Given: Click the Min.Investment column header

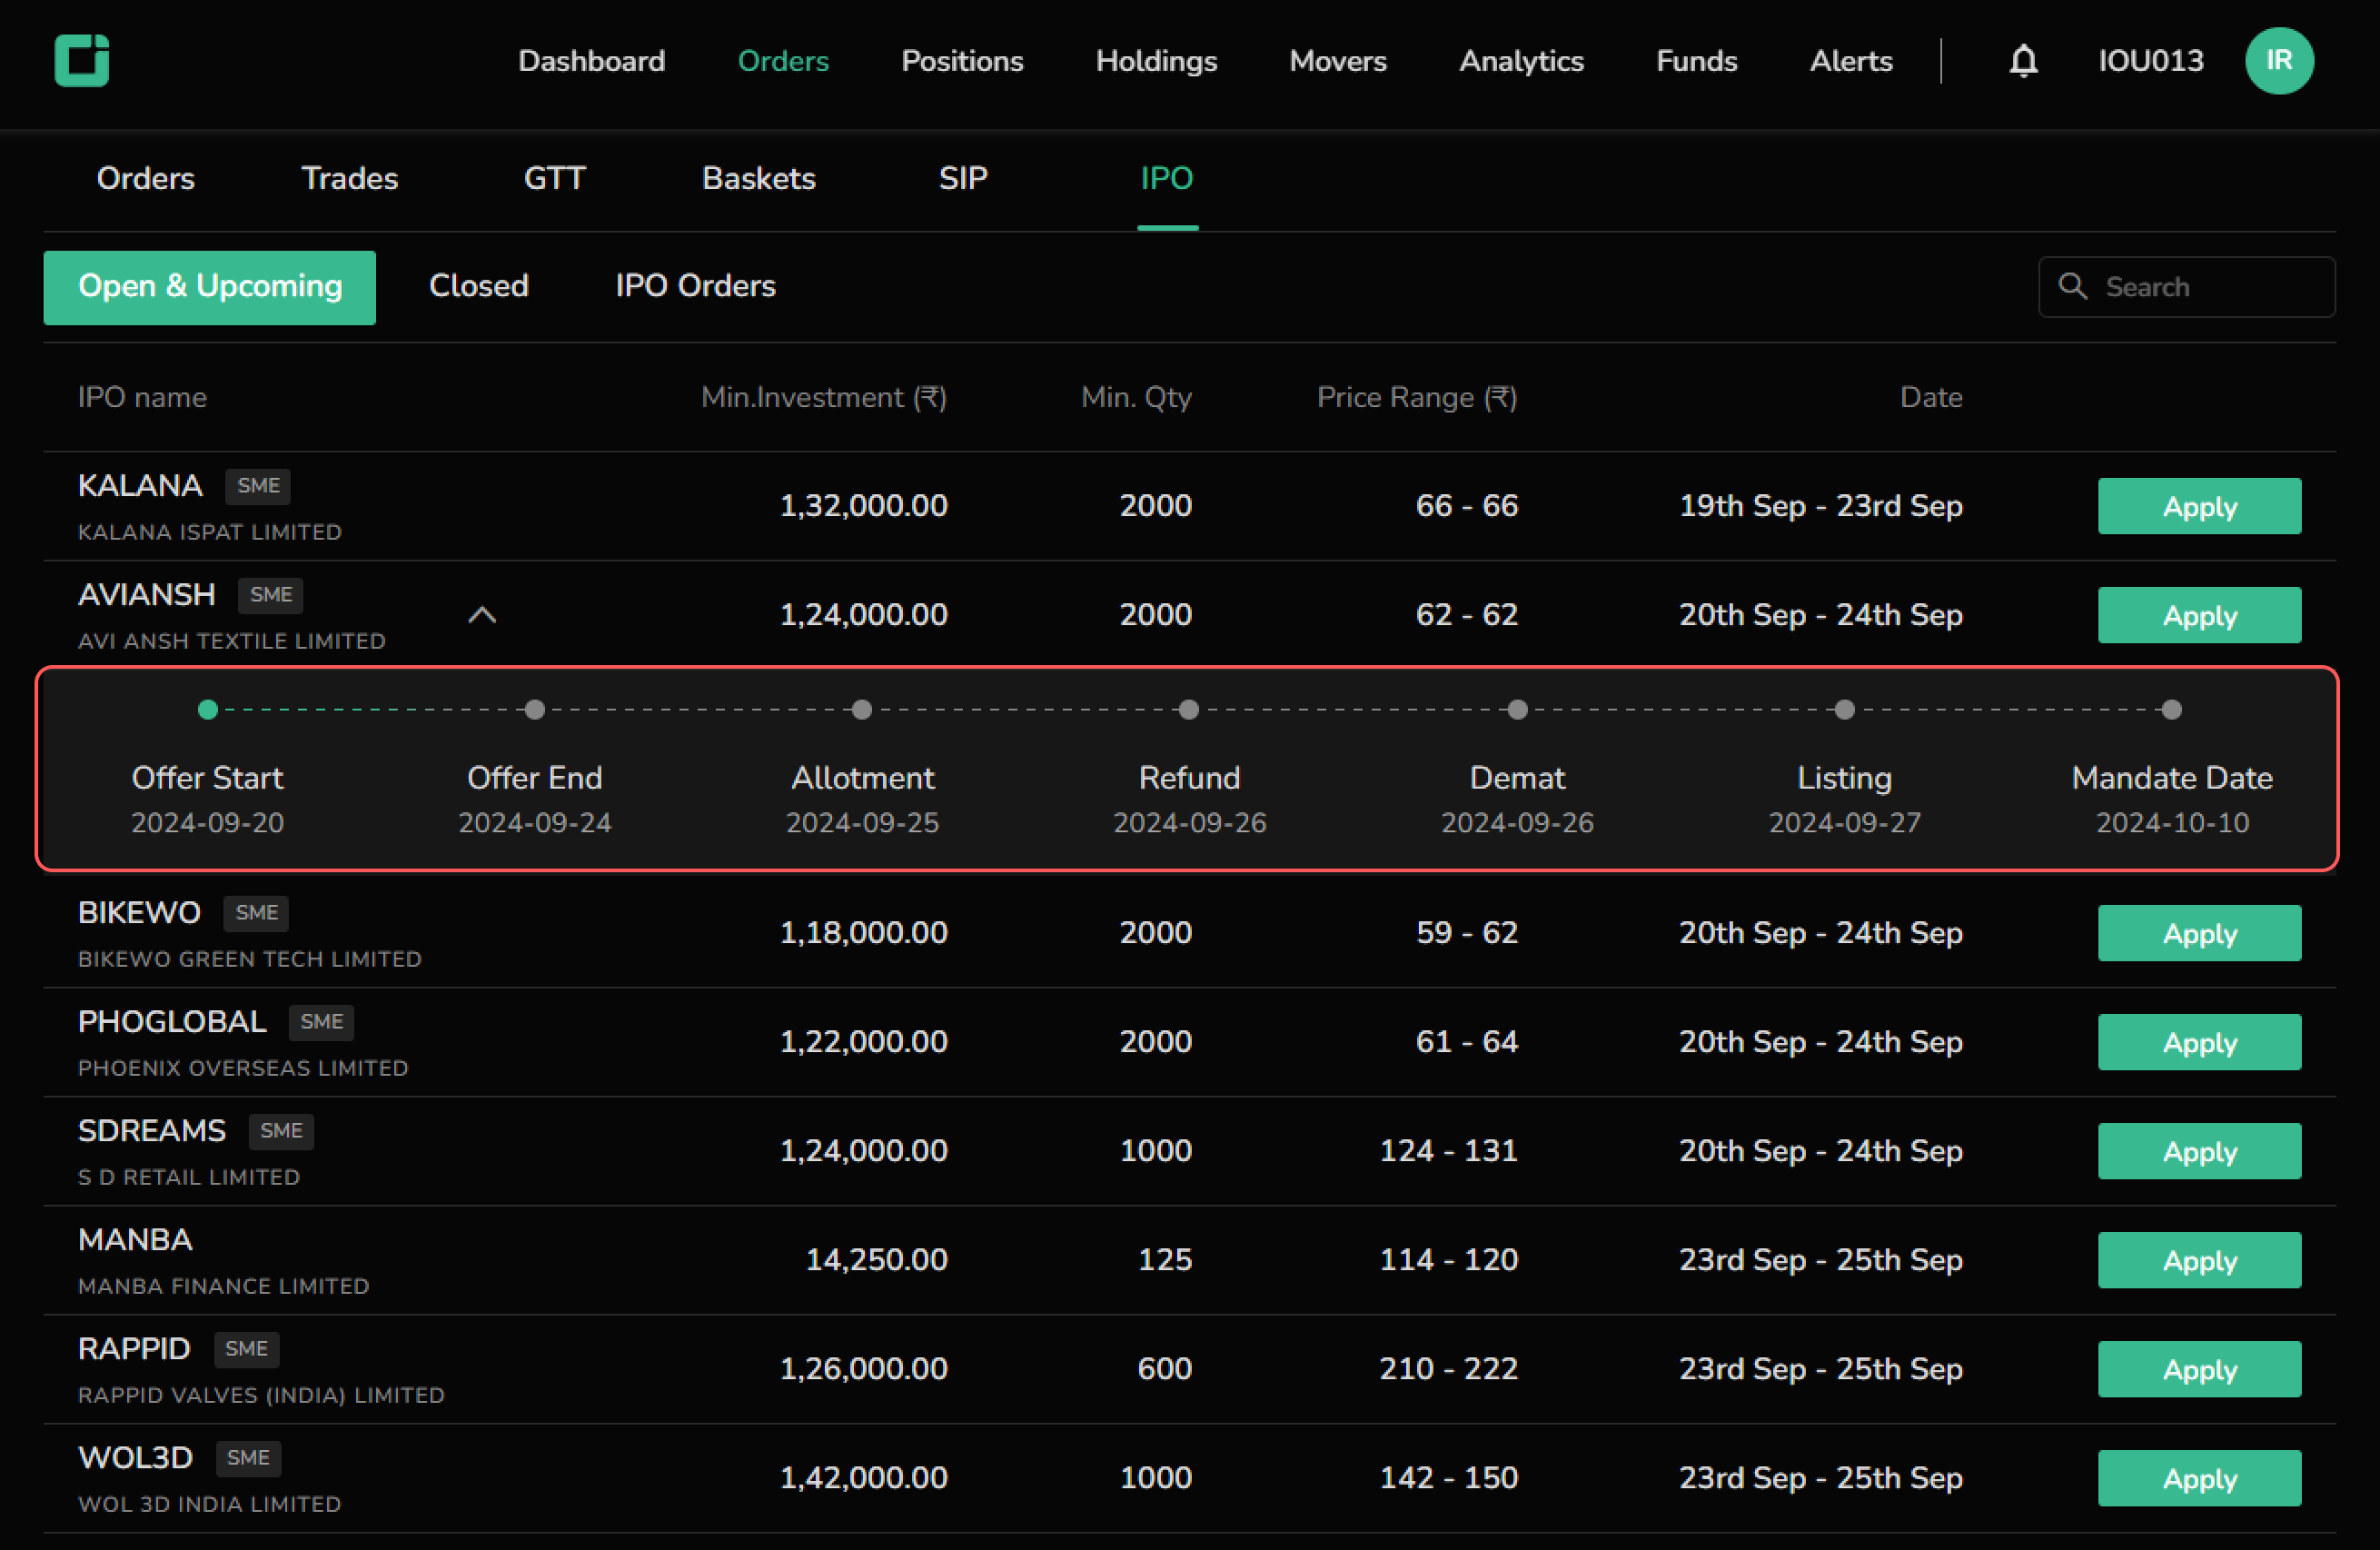Looking at the screenshot, I should pos(823,398).
